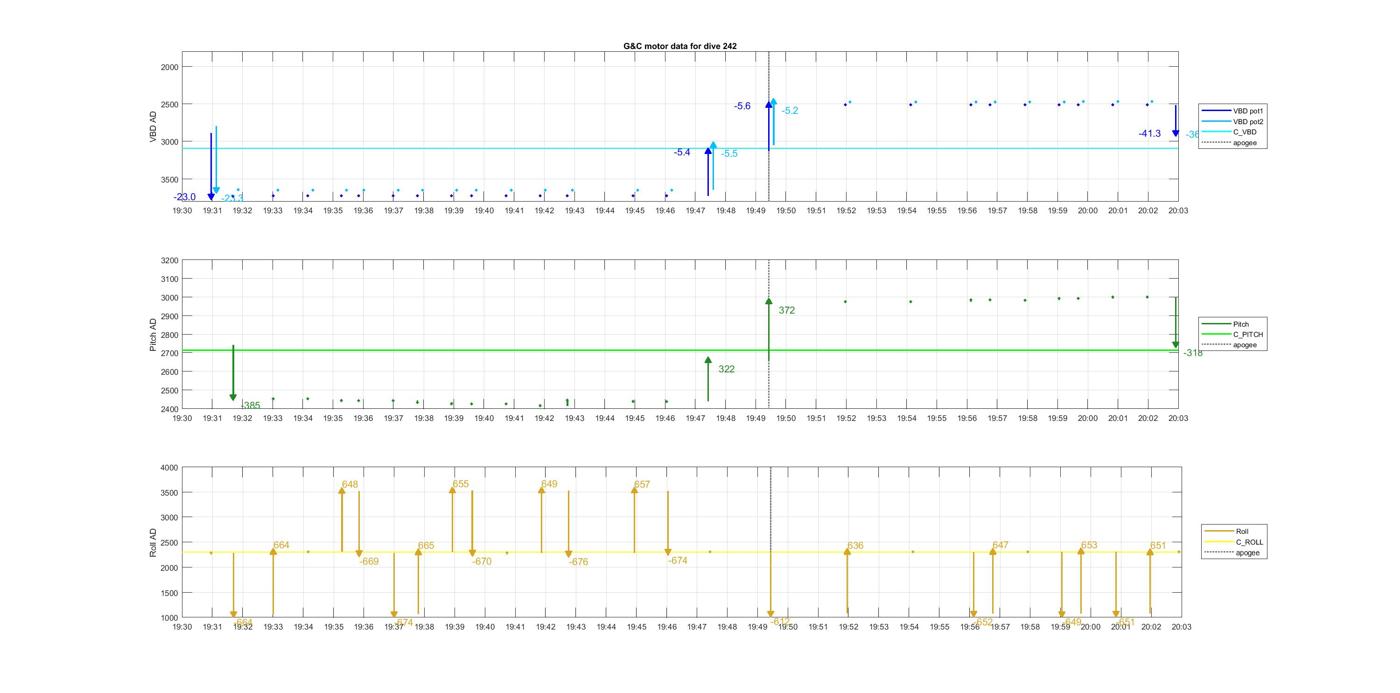Click the "-669" roll data label
1400x693 pixels.
point(368,562)
